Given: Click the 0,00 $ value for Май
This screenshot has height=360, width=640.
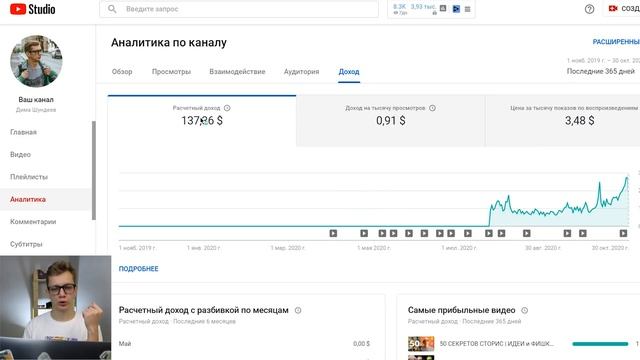Looking at the screenshot, I should point(362,344).
